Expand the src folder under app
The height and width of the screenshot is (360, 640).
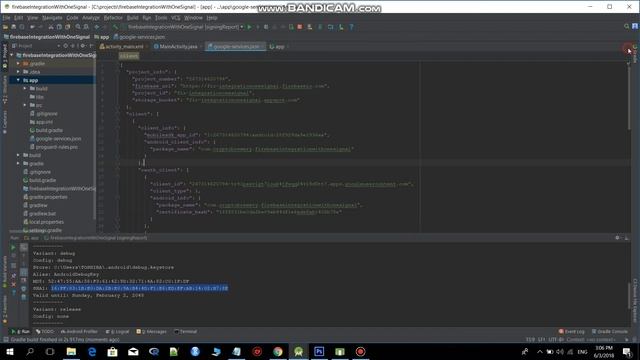tap(25, 105)
